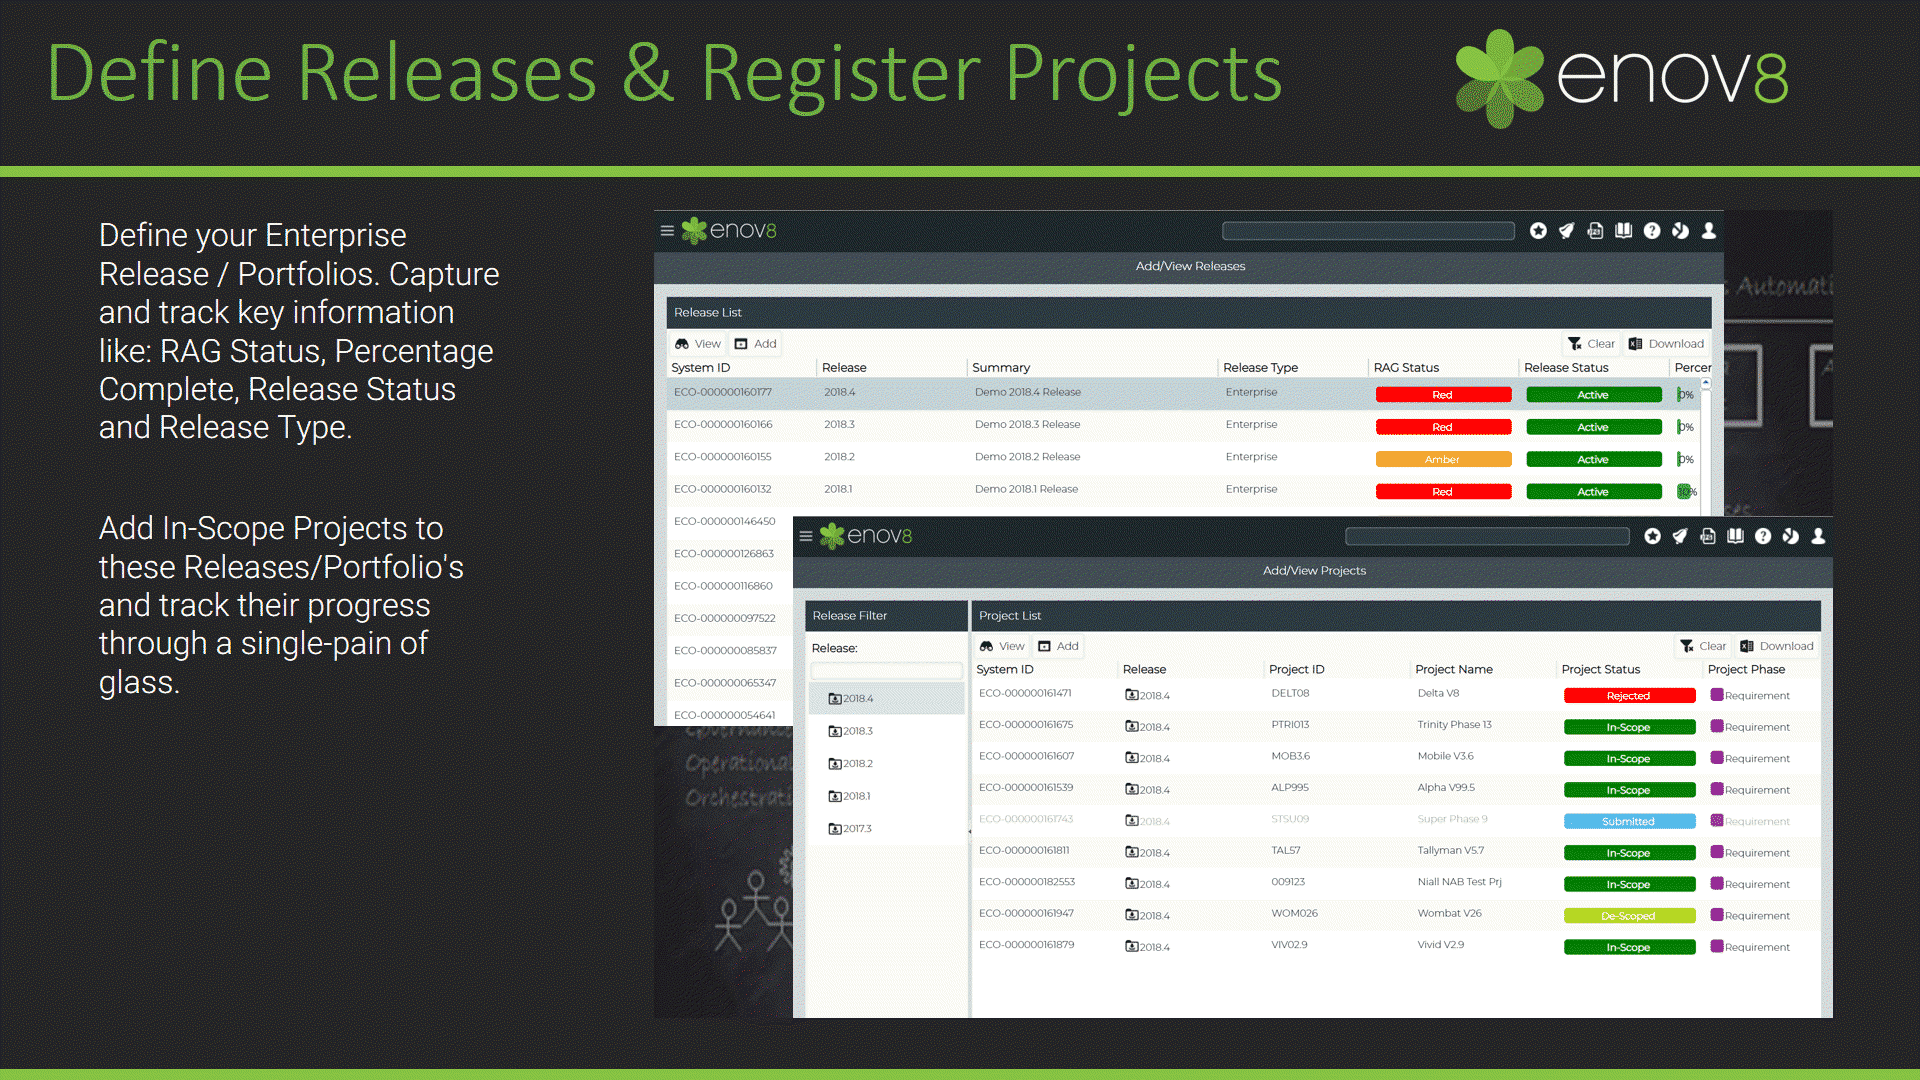Click Vivid V2.9 project name

coord(1440,945)
